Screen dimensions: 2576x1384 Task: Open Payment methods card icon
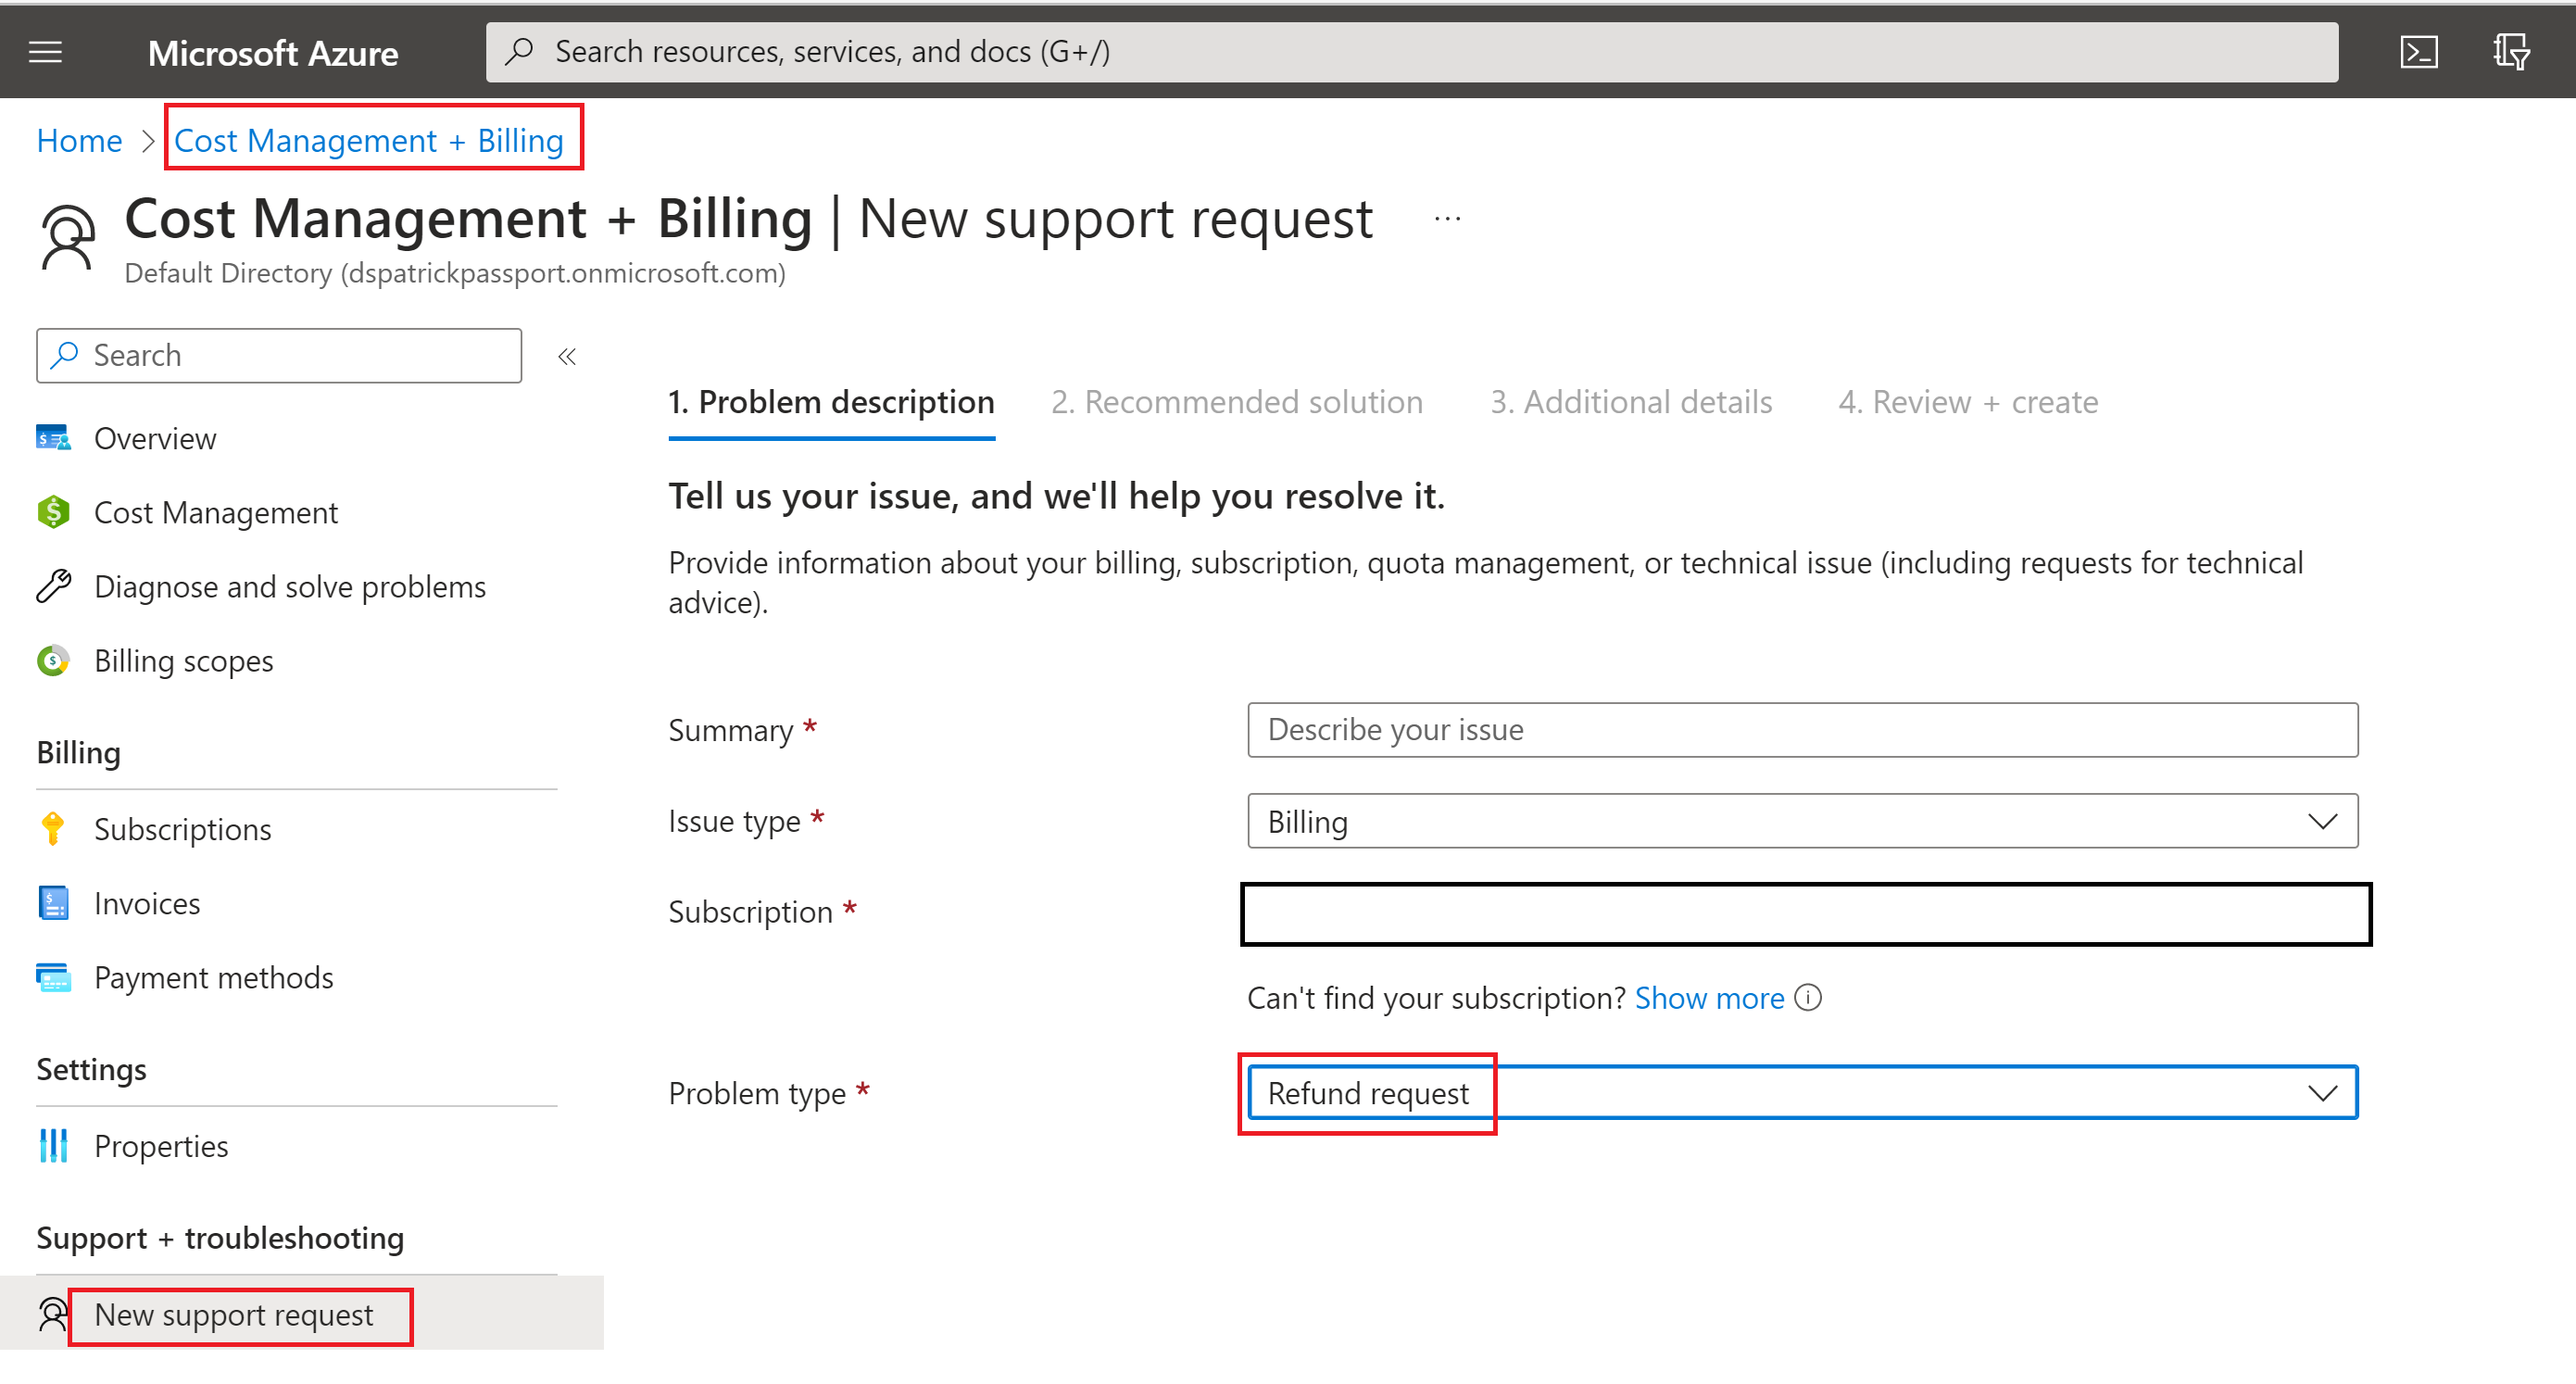[x=53, y=977]
